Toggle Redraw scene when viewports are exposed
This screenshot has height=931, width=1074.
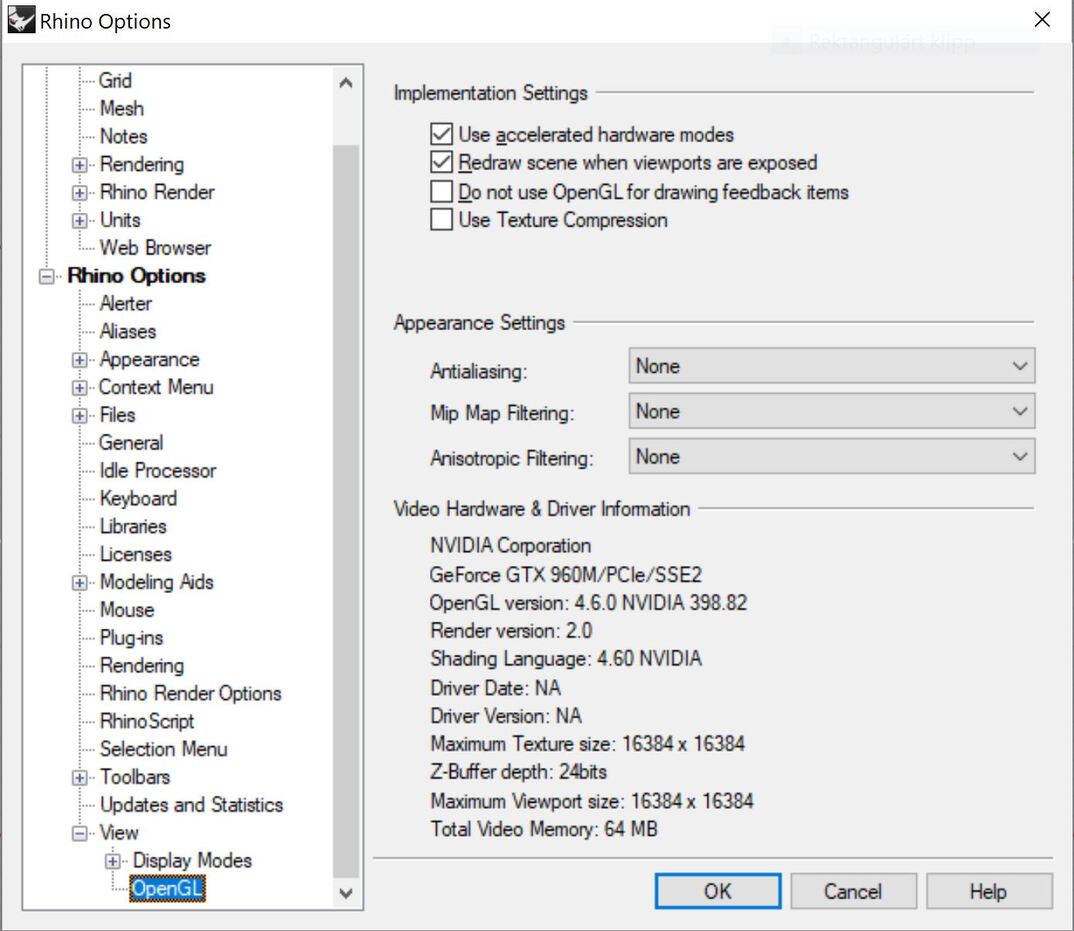click(x=441, y=162)
